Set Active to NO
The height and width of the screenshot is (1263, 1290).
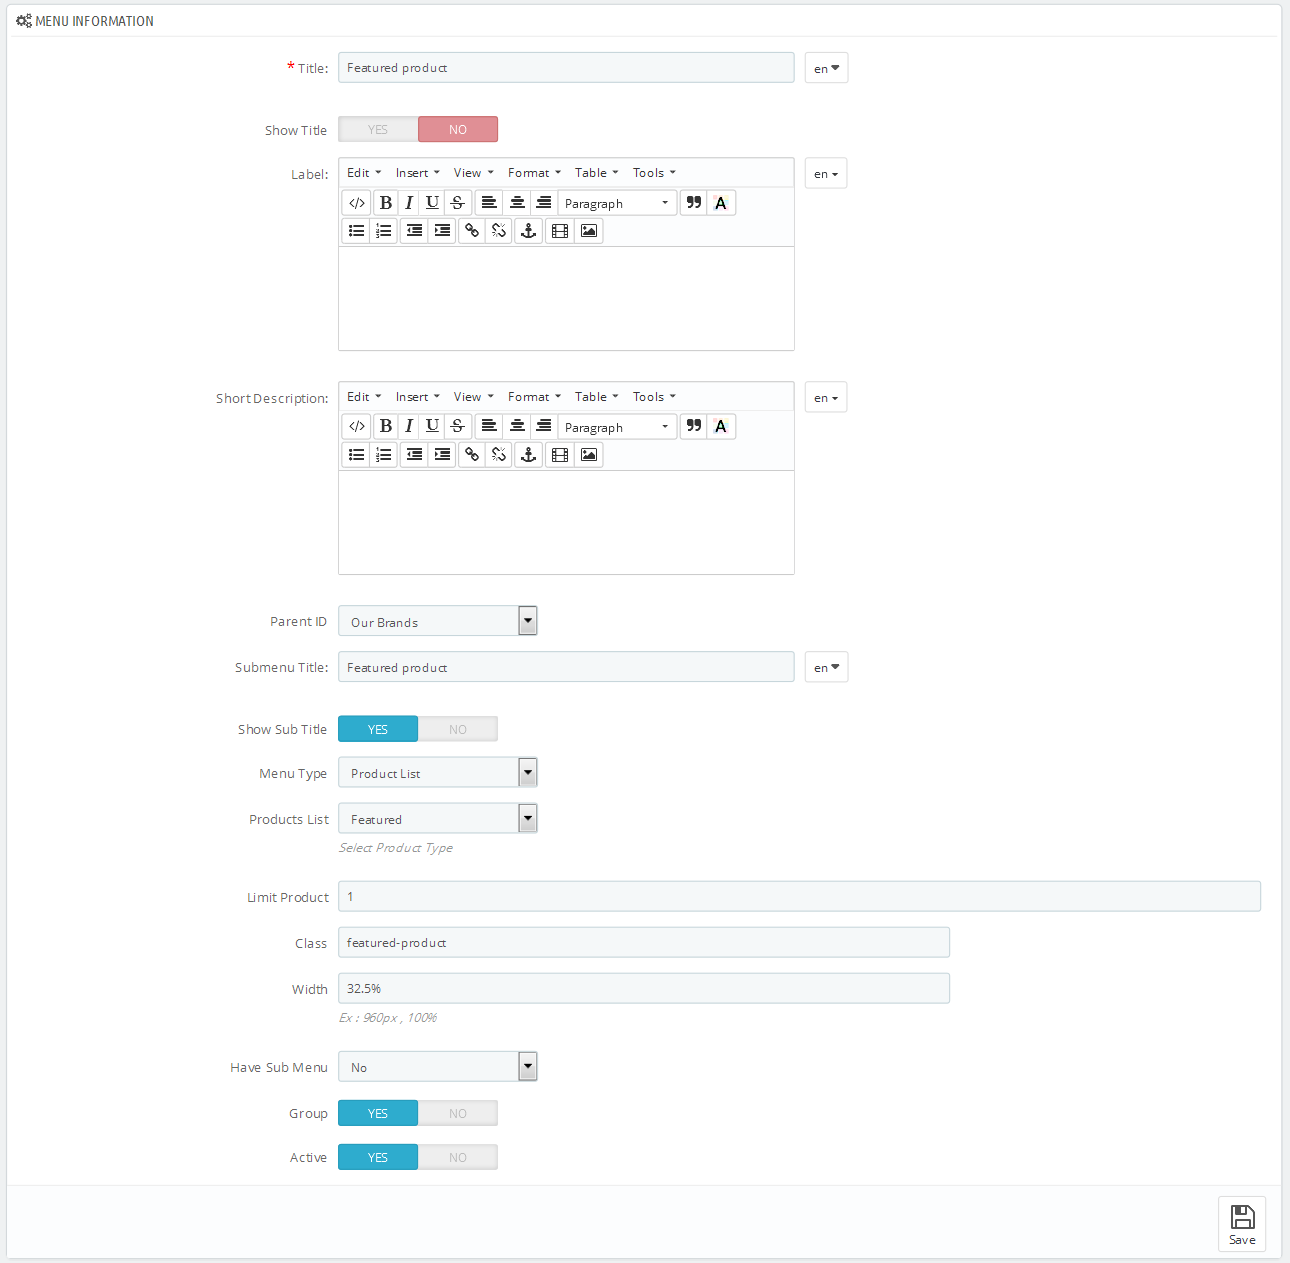[458, 1158]
